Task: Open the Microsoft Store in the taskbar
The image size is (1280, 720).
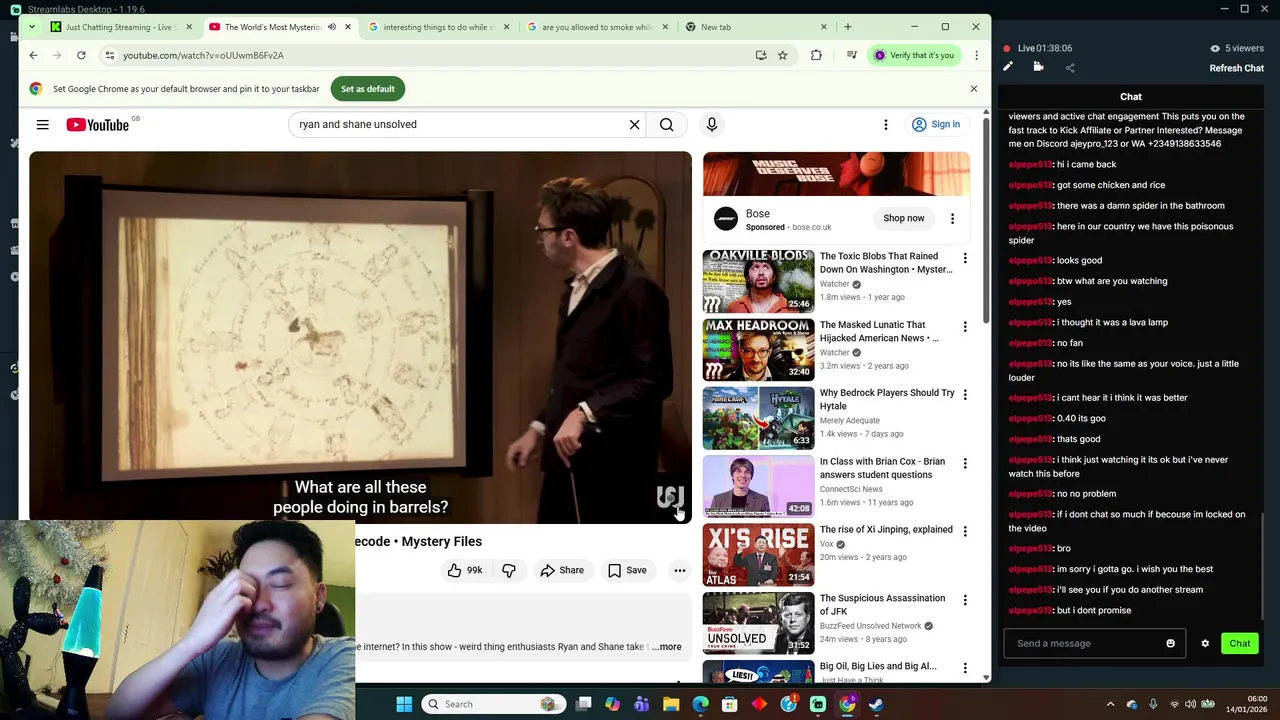Action: tap(730, 704)
